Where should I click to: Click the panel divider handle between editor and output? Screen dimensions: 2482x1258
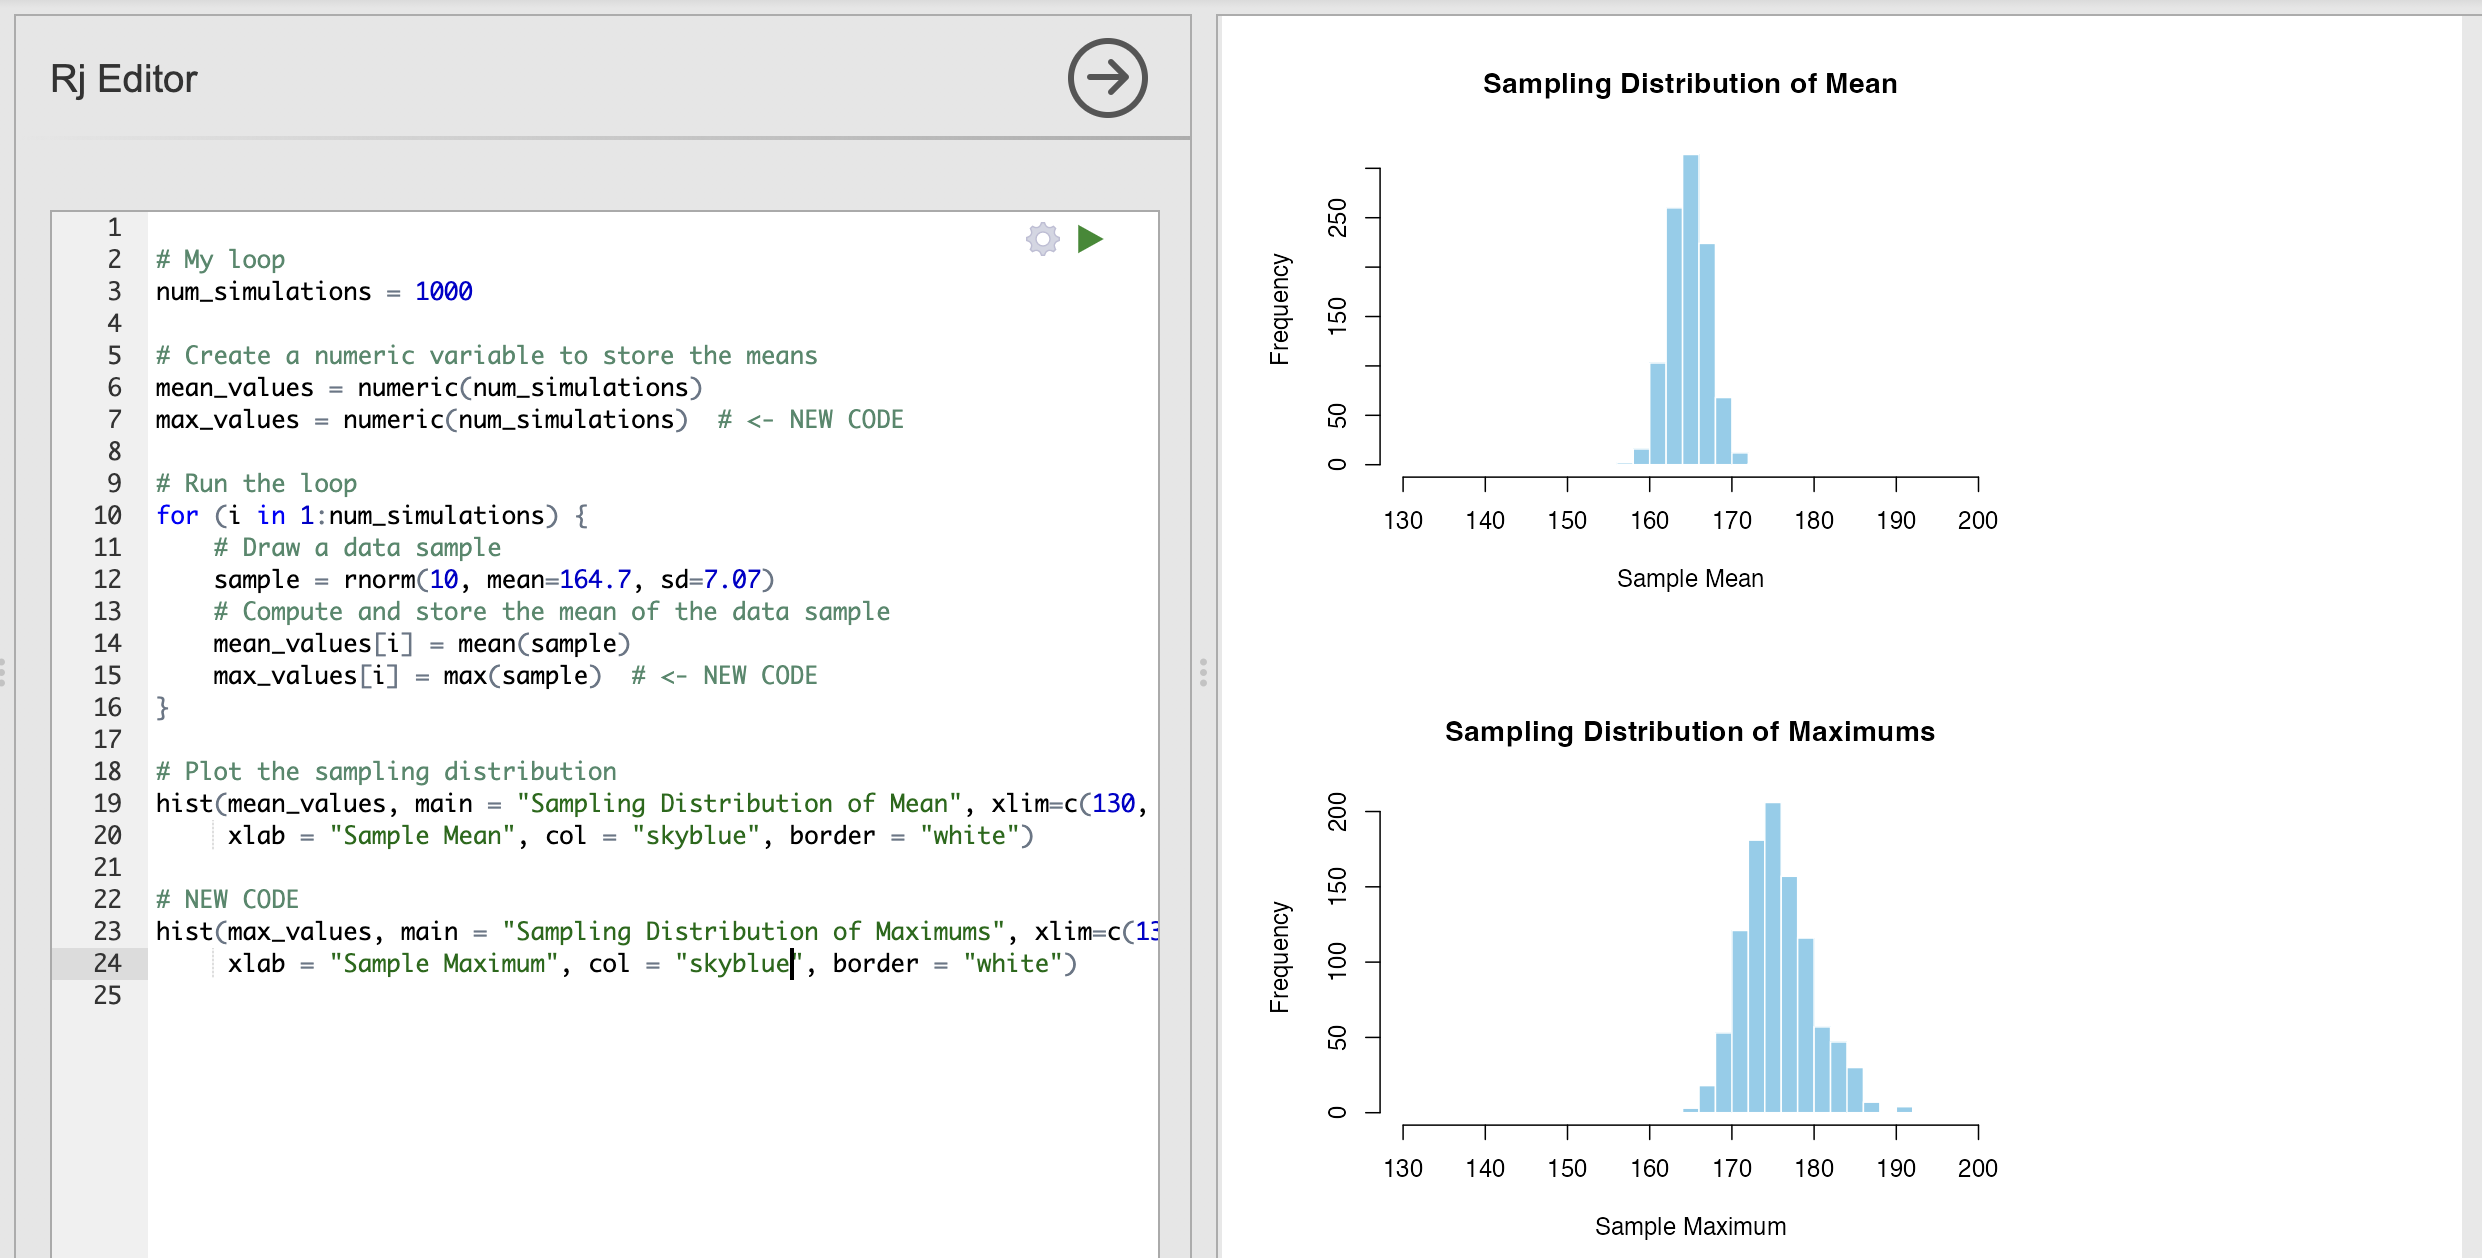(x=1203, y=672)
